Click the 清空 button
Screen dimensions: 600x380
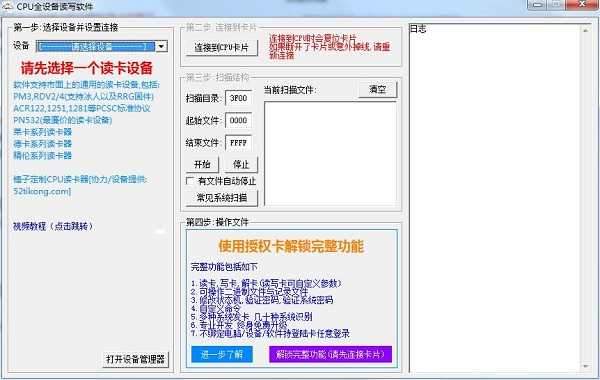pyautogui.click(x=377, y=90)
